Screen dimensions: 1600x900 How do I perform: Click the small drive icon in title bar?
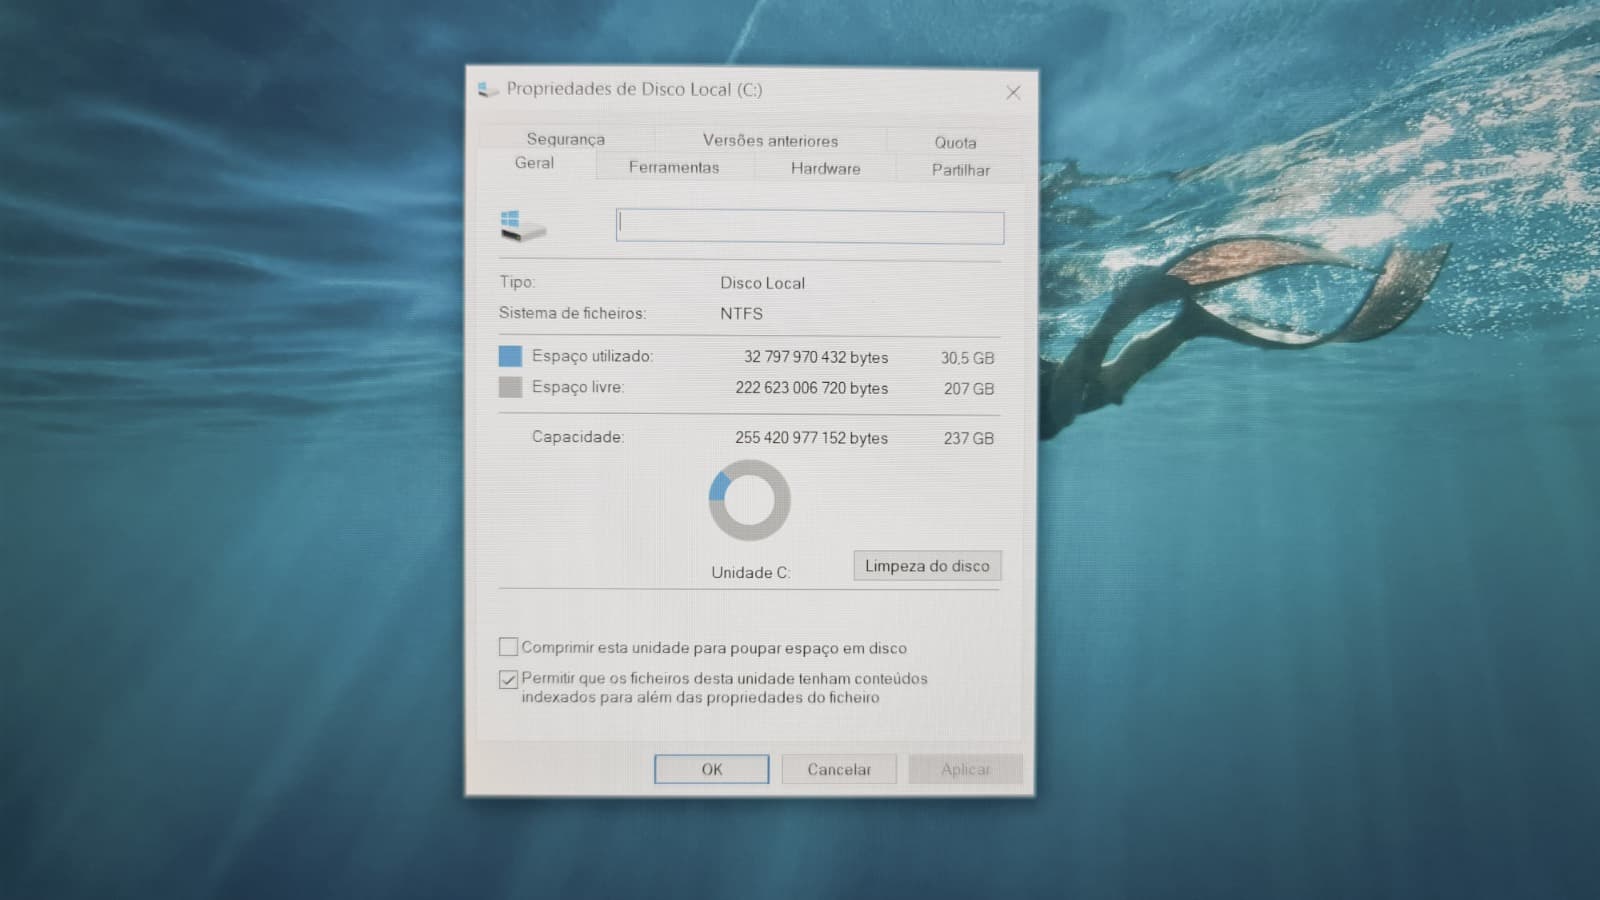(488, 90)
